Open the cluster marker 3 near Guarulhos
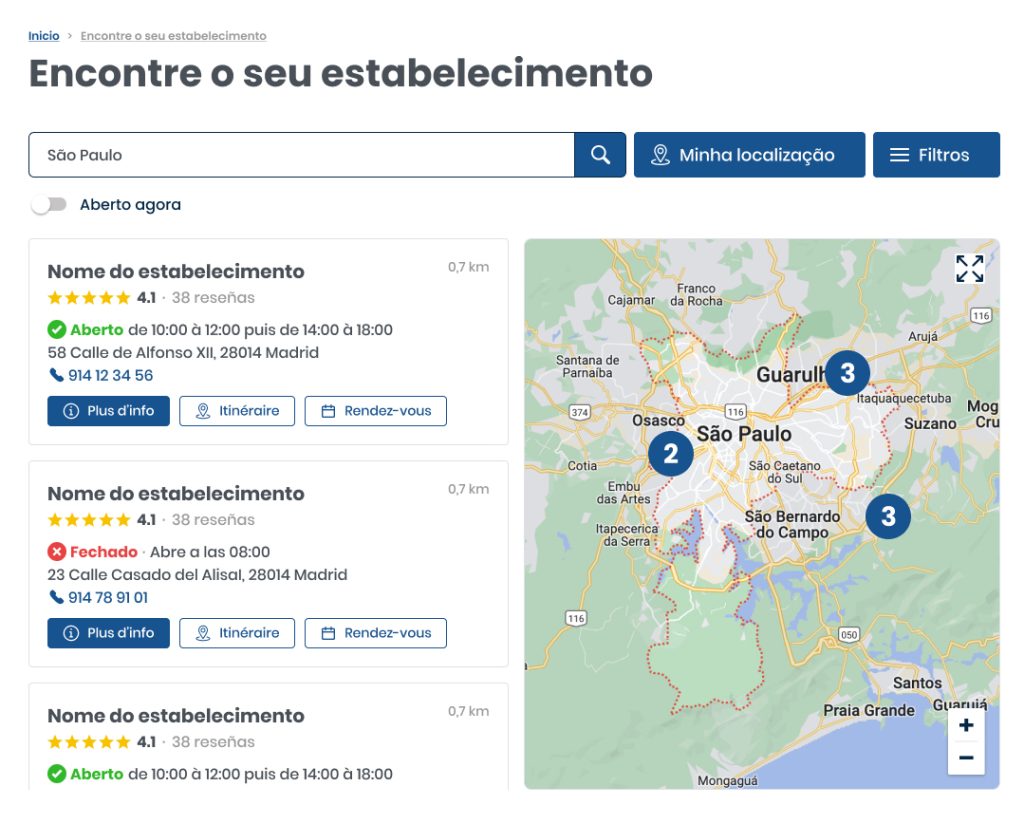This screenshot has height=824, width=1024. point(847,373)
